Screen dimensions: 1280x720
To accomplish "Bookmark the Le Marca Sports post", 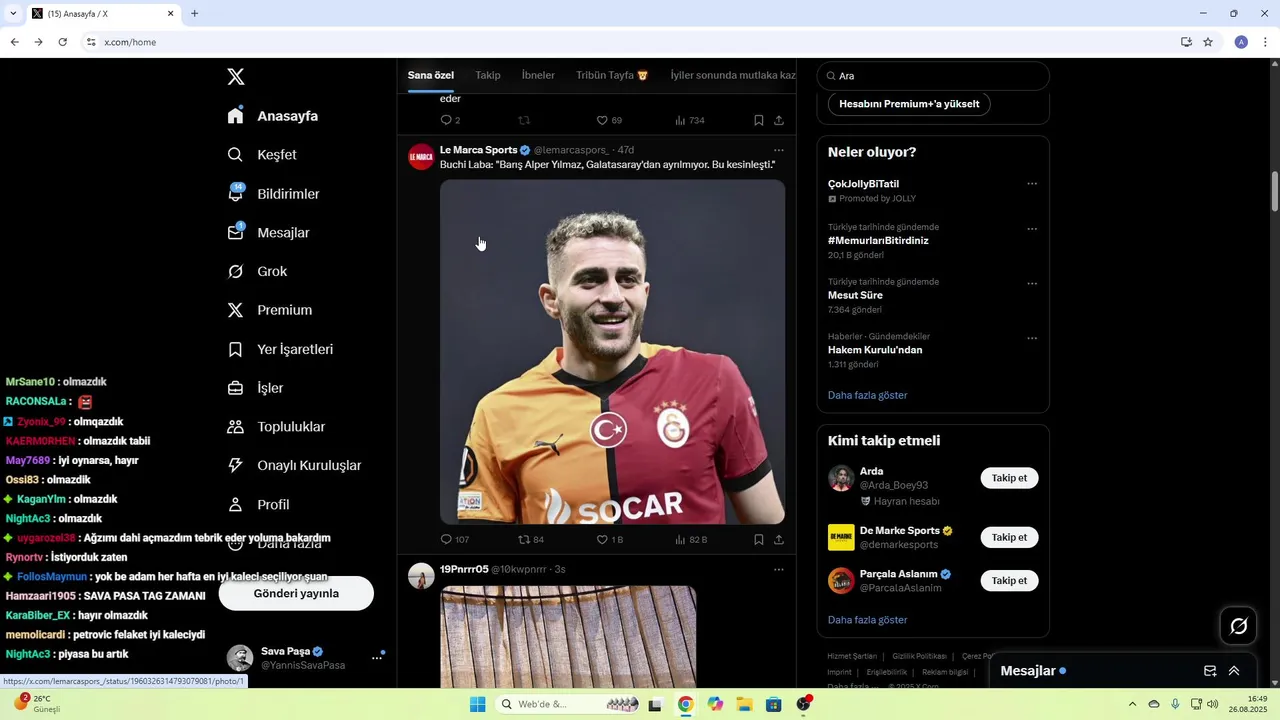I will (759, 539).
